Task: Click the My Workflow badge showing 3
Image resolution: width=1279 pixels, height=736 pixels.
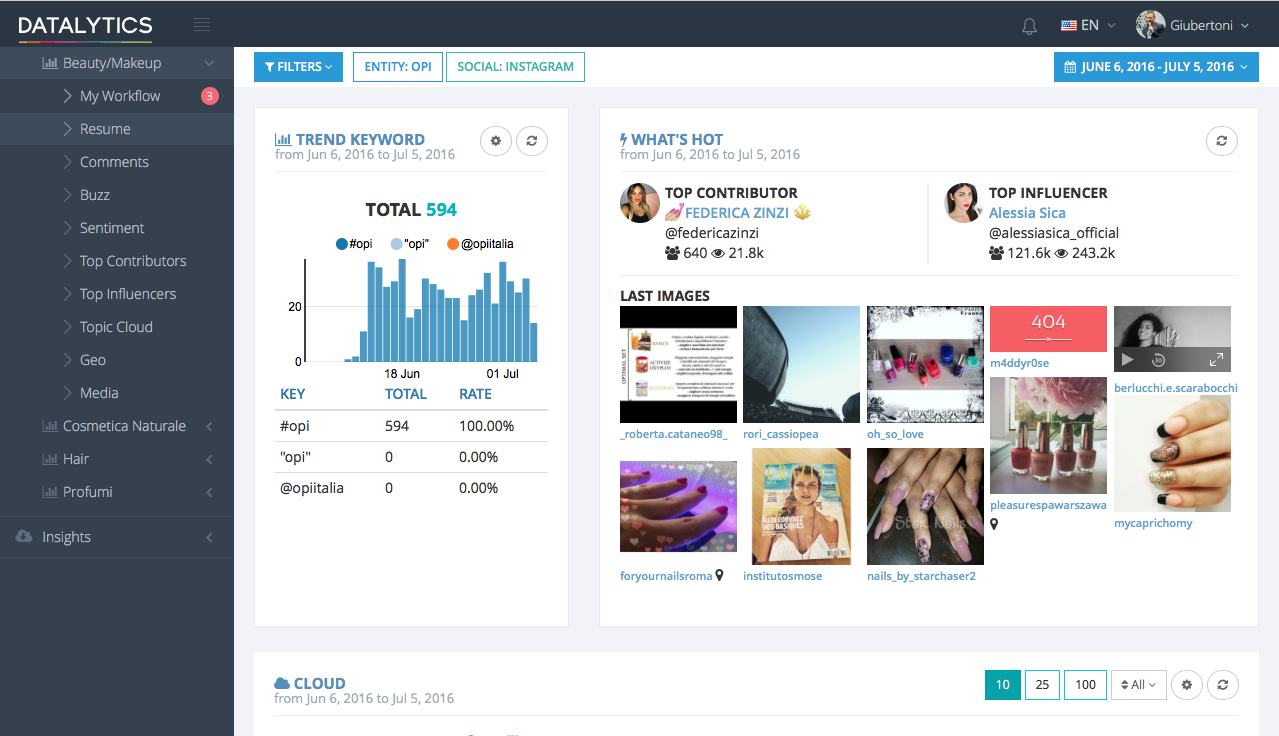Action: click(x=209, y=96)
